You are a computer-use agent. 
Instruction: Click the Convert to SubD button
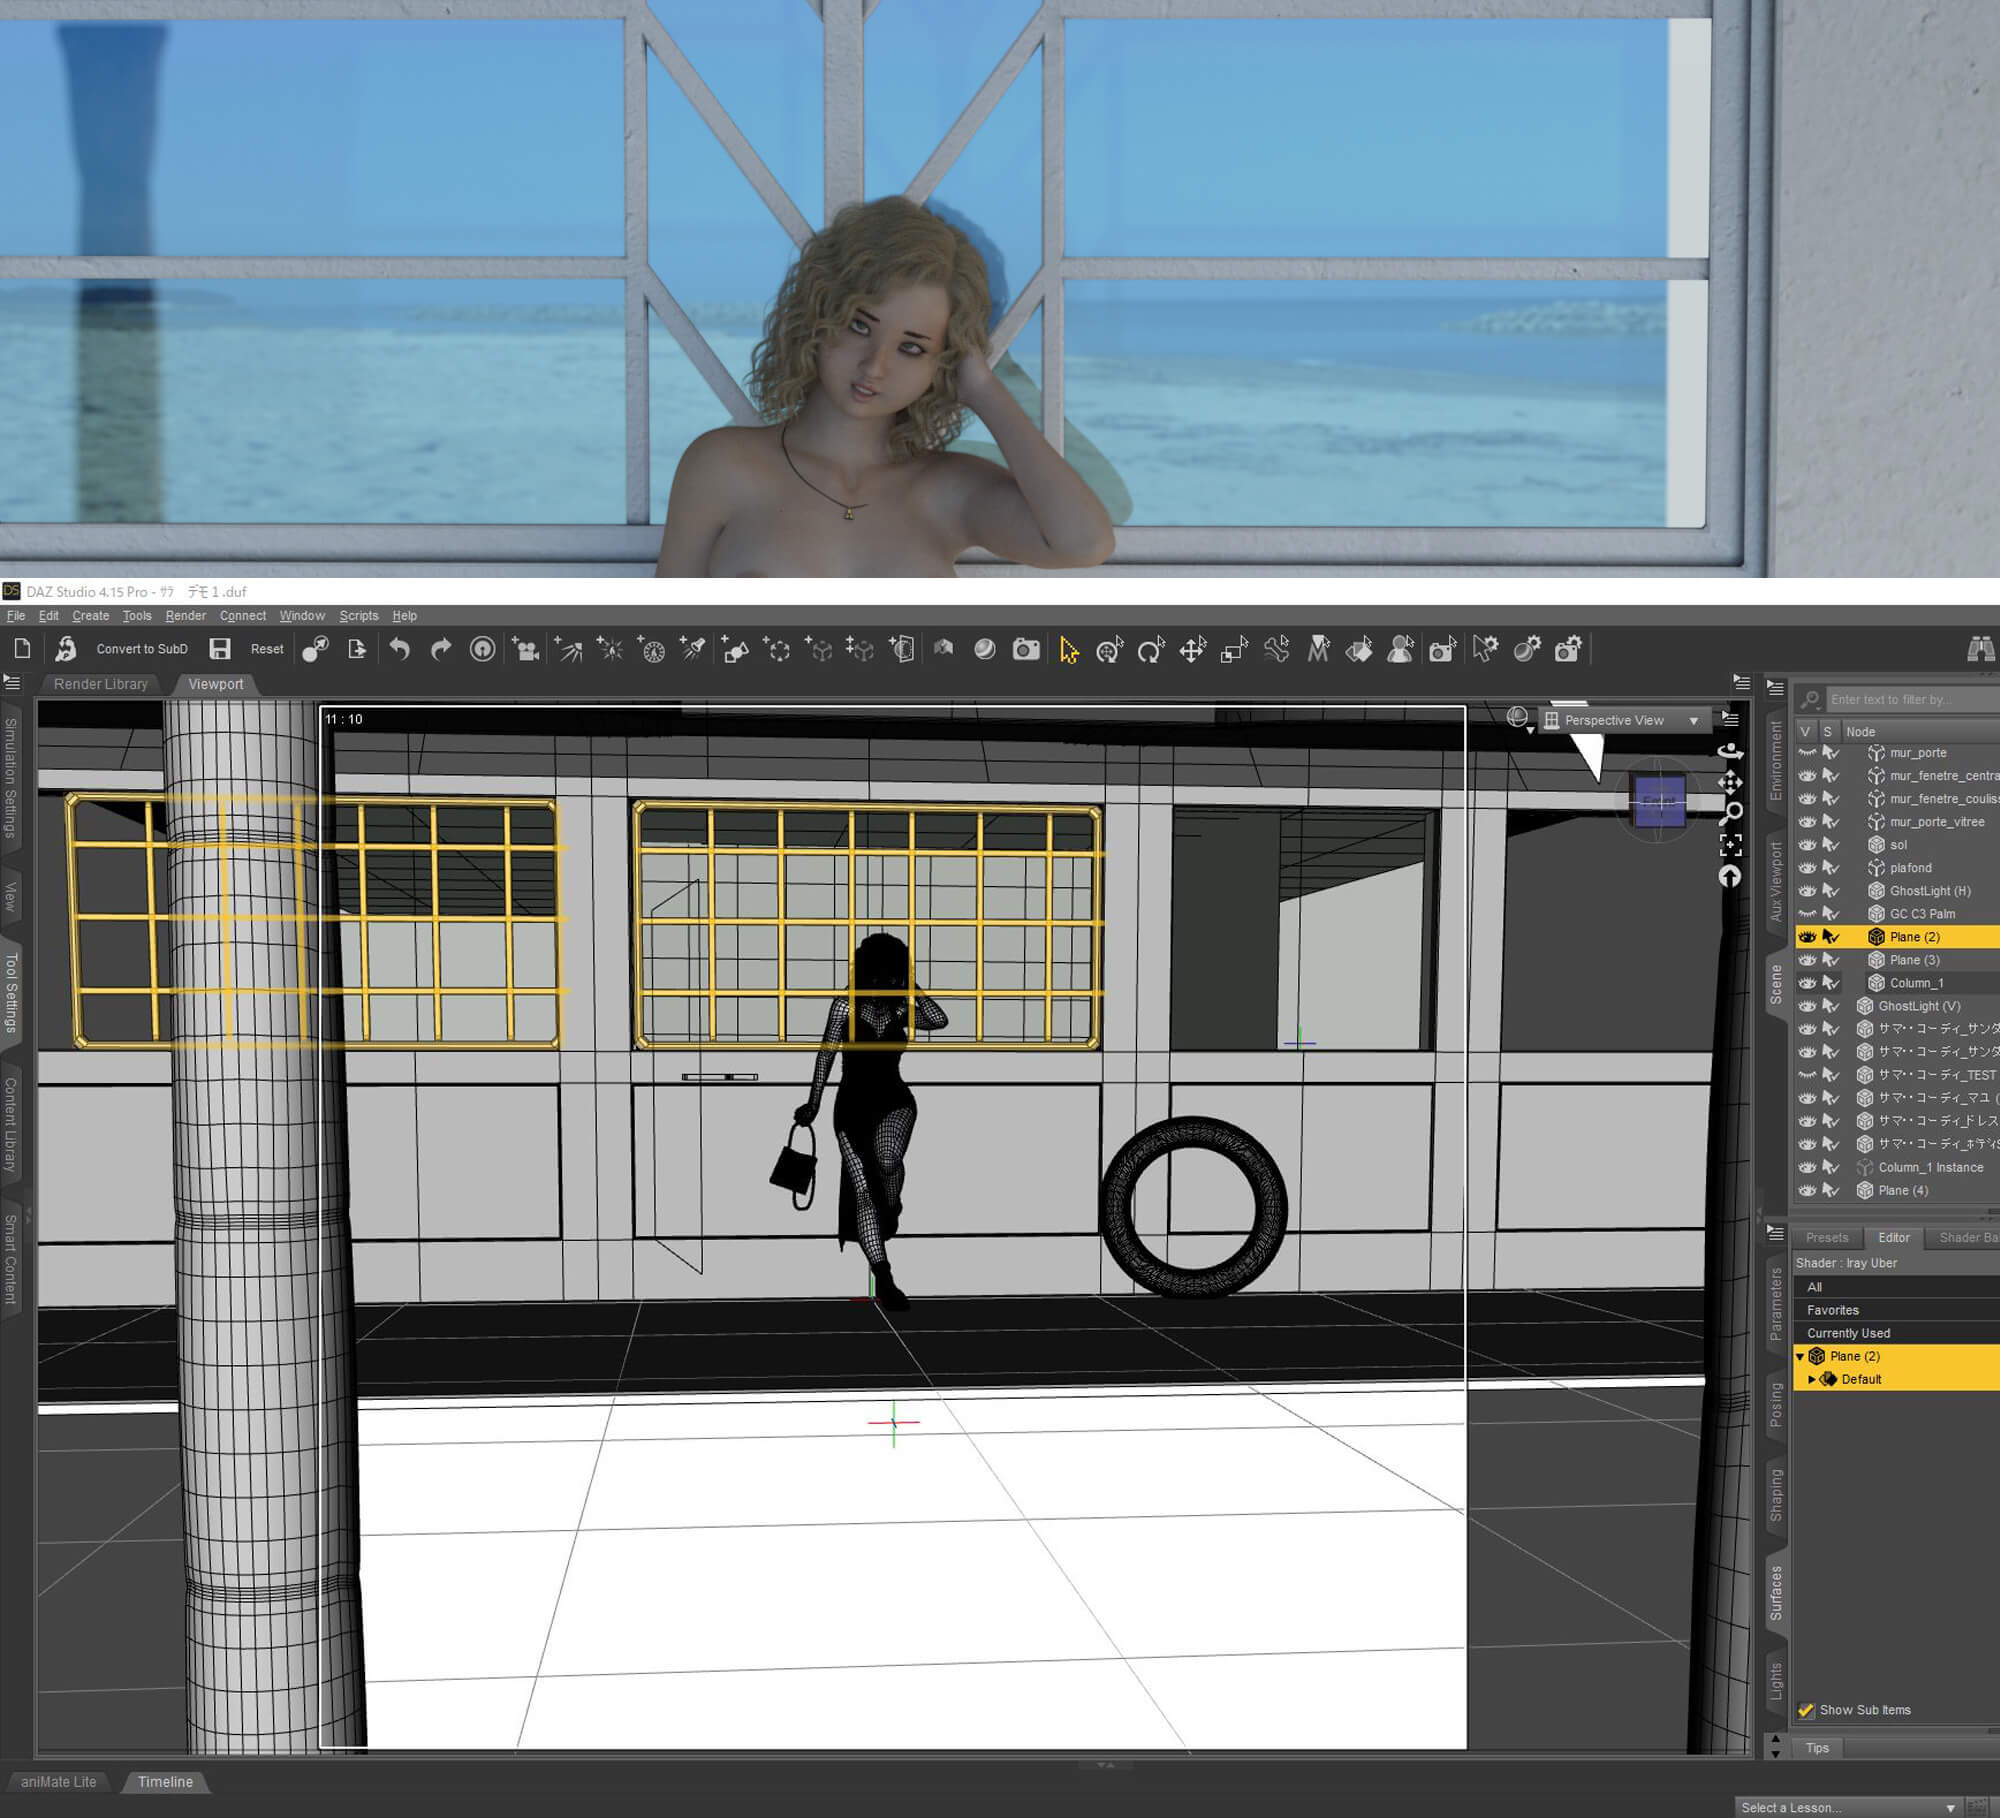(142, 649)
